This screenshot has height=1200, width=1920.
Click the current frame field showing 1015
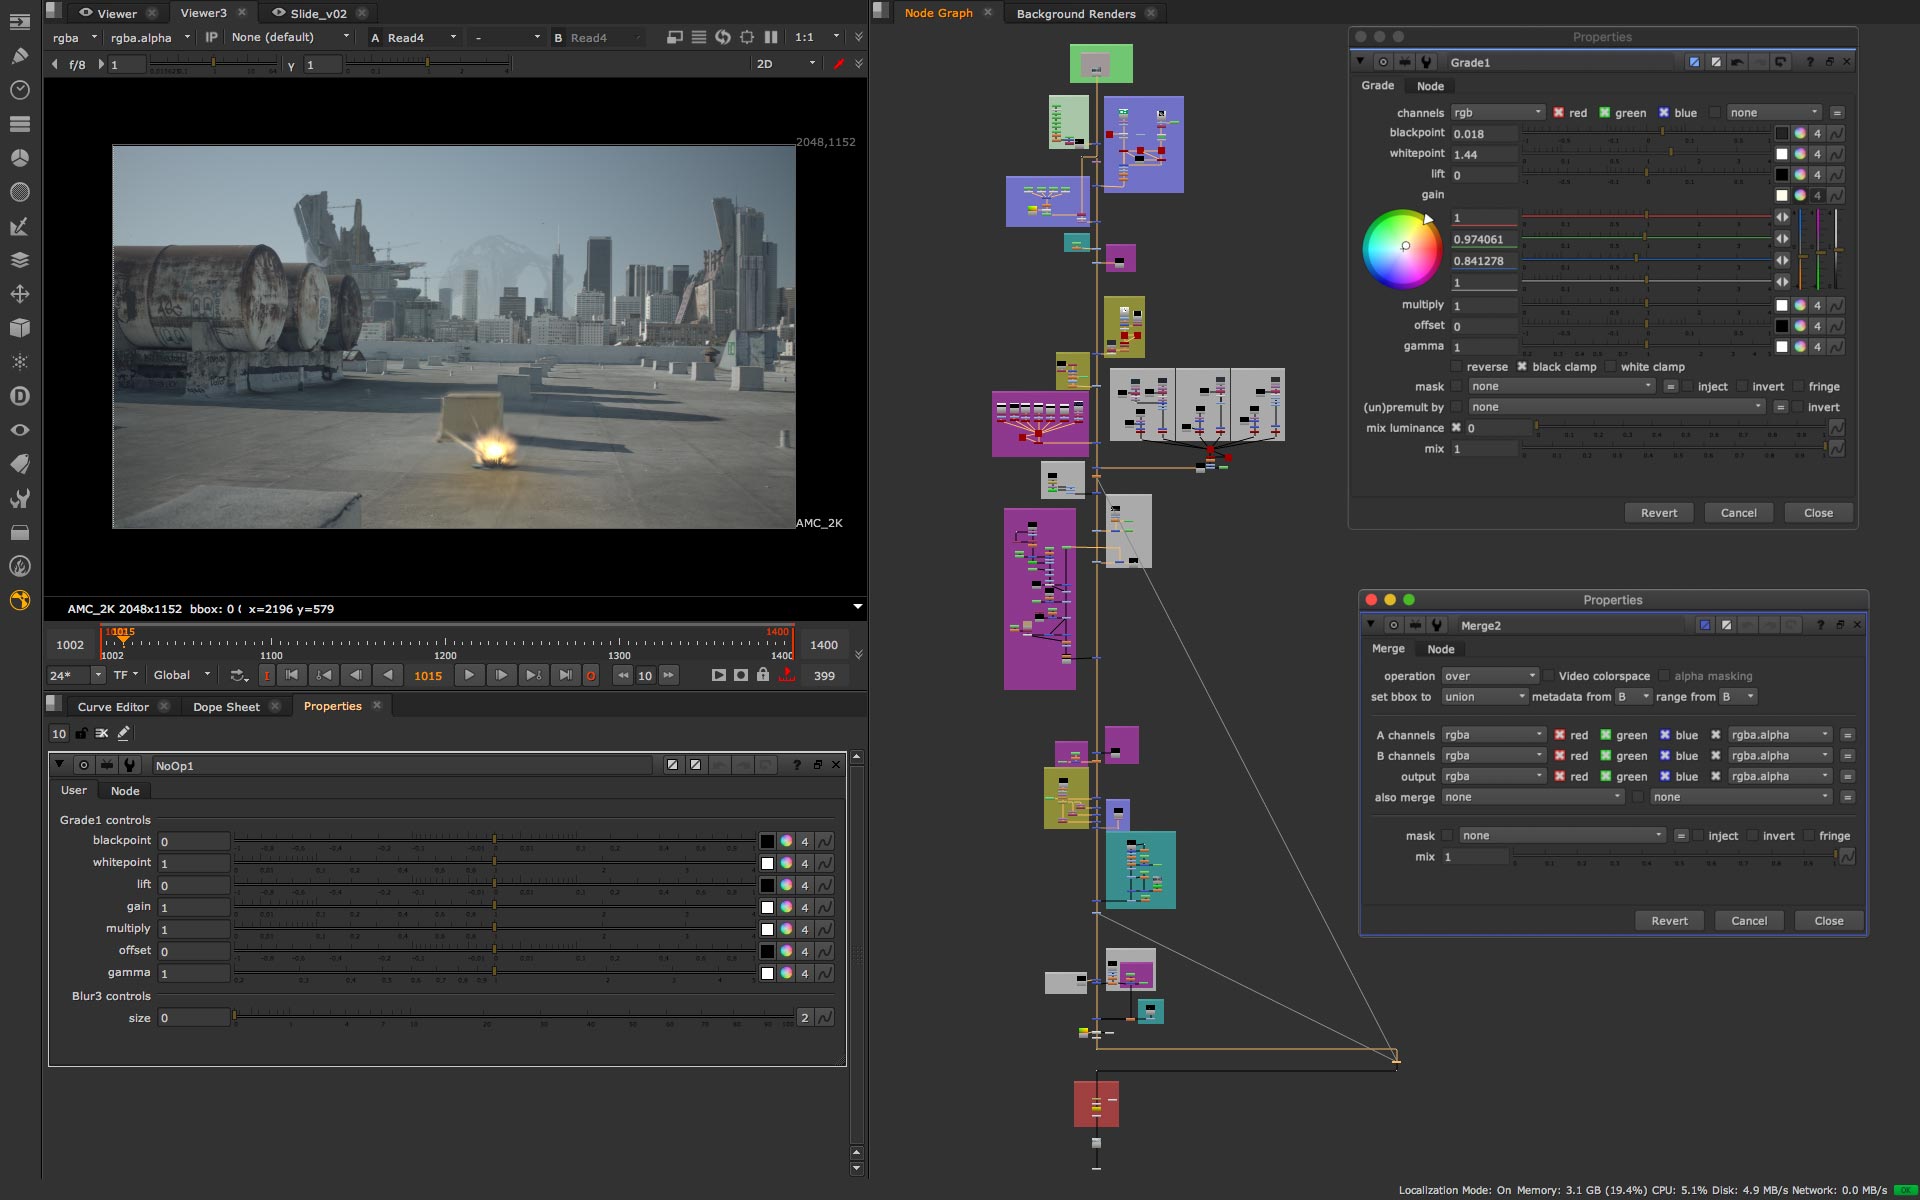[428, 675]
